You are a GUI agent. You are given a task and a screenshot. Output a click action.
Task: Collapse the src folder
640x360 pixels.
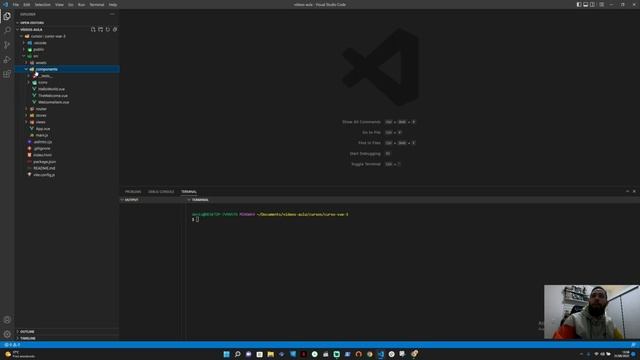[x=36, y=56]
